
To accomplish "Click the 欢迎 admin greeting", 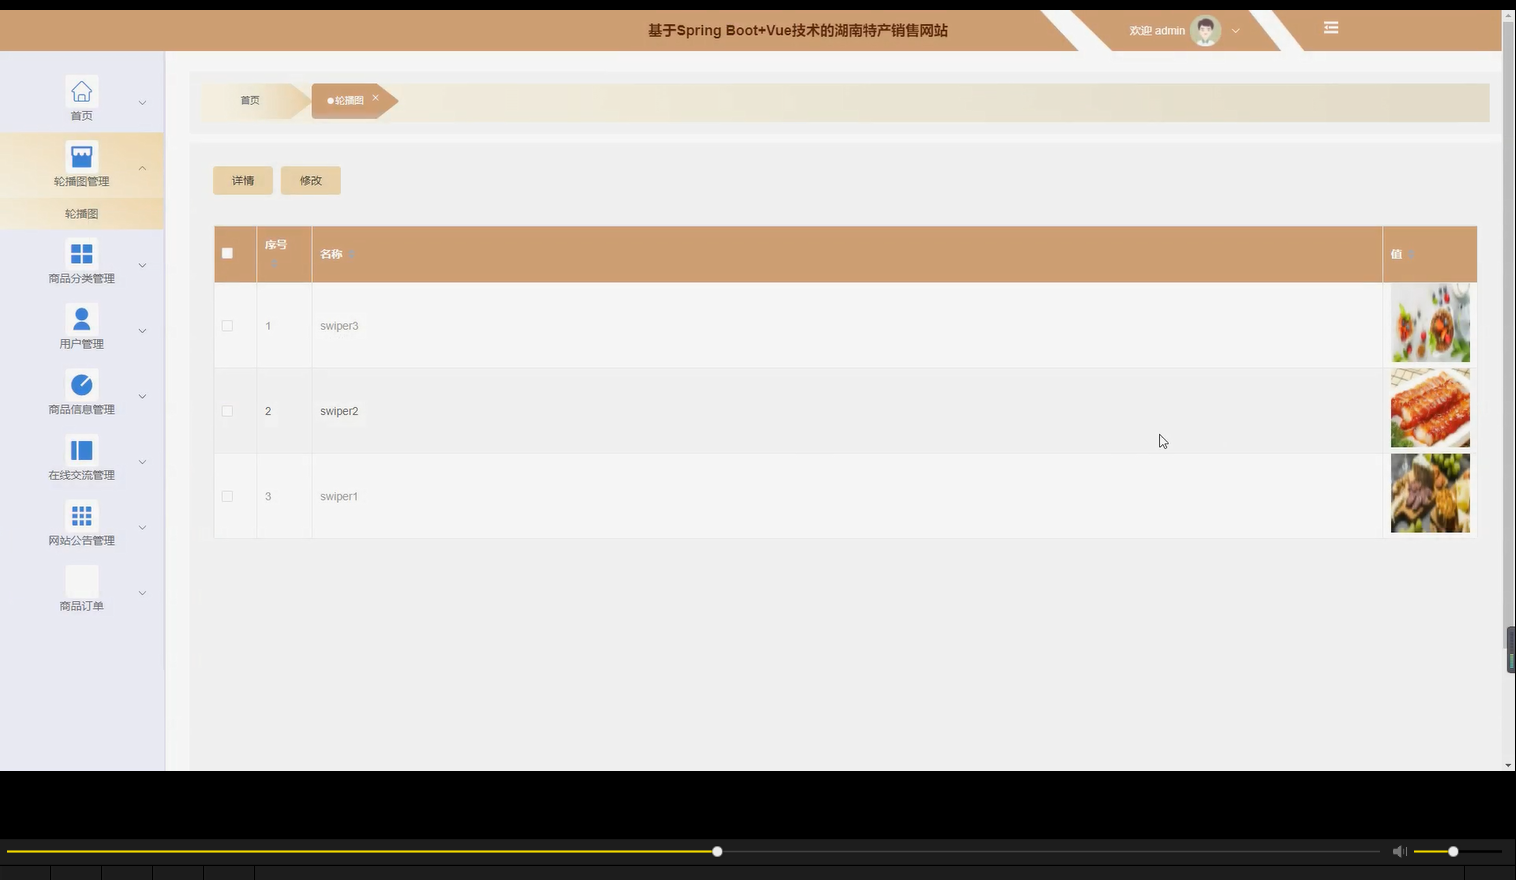I will point(1157,31).
